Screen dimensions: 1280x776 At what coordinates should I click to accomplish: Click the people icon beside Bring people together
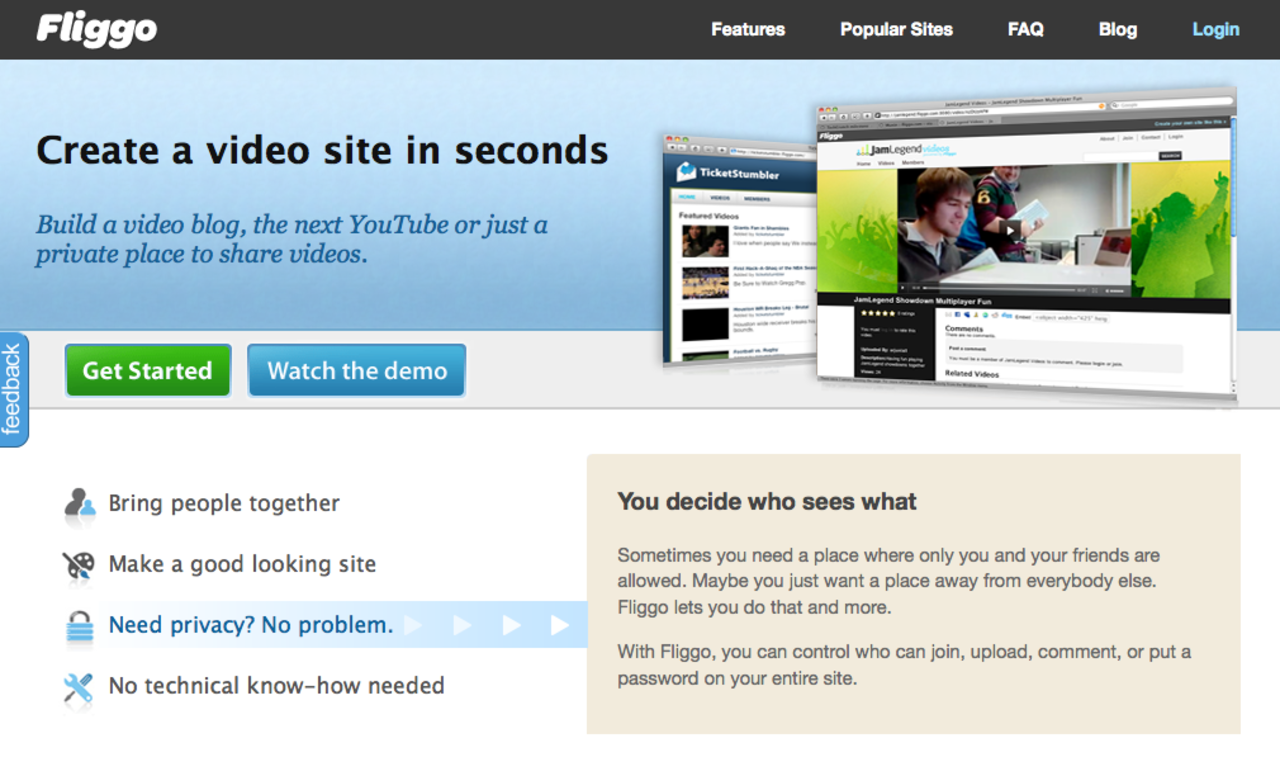point(79,504)
